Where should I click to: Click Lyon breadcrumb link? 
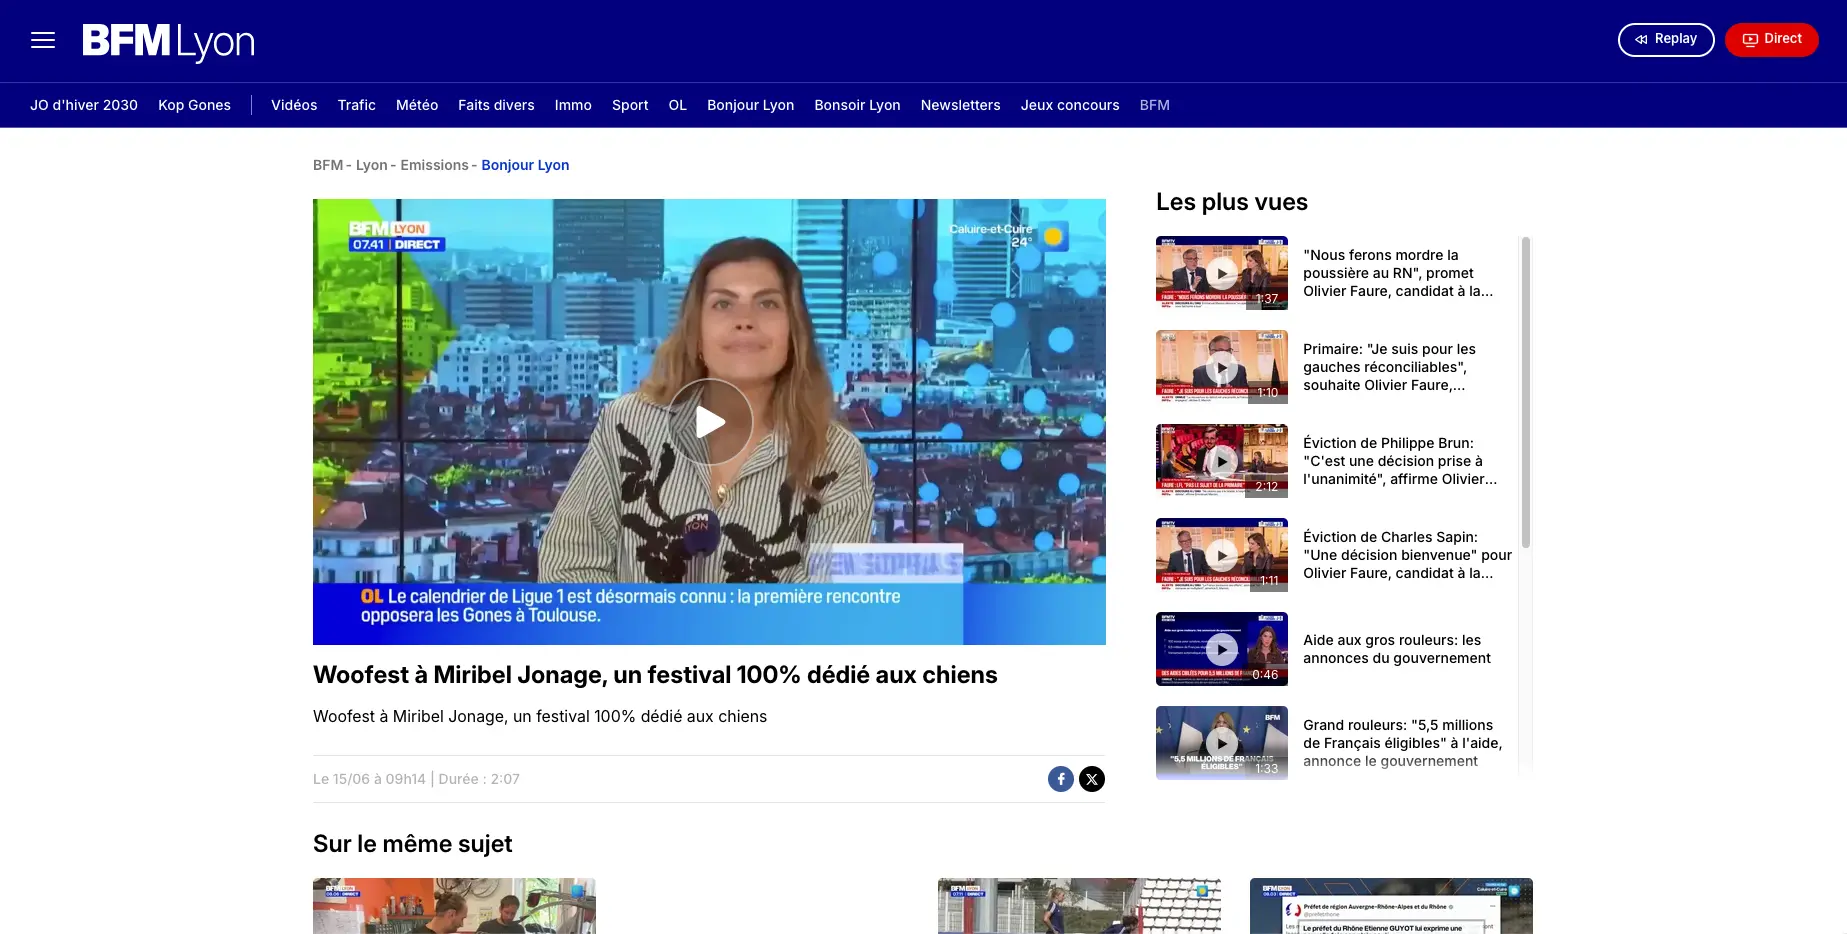click(371, 165)
